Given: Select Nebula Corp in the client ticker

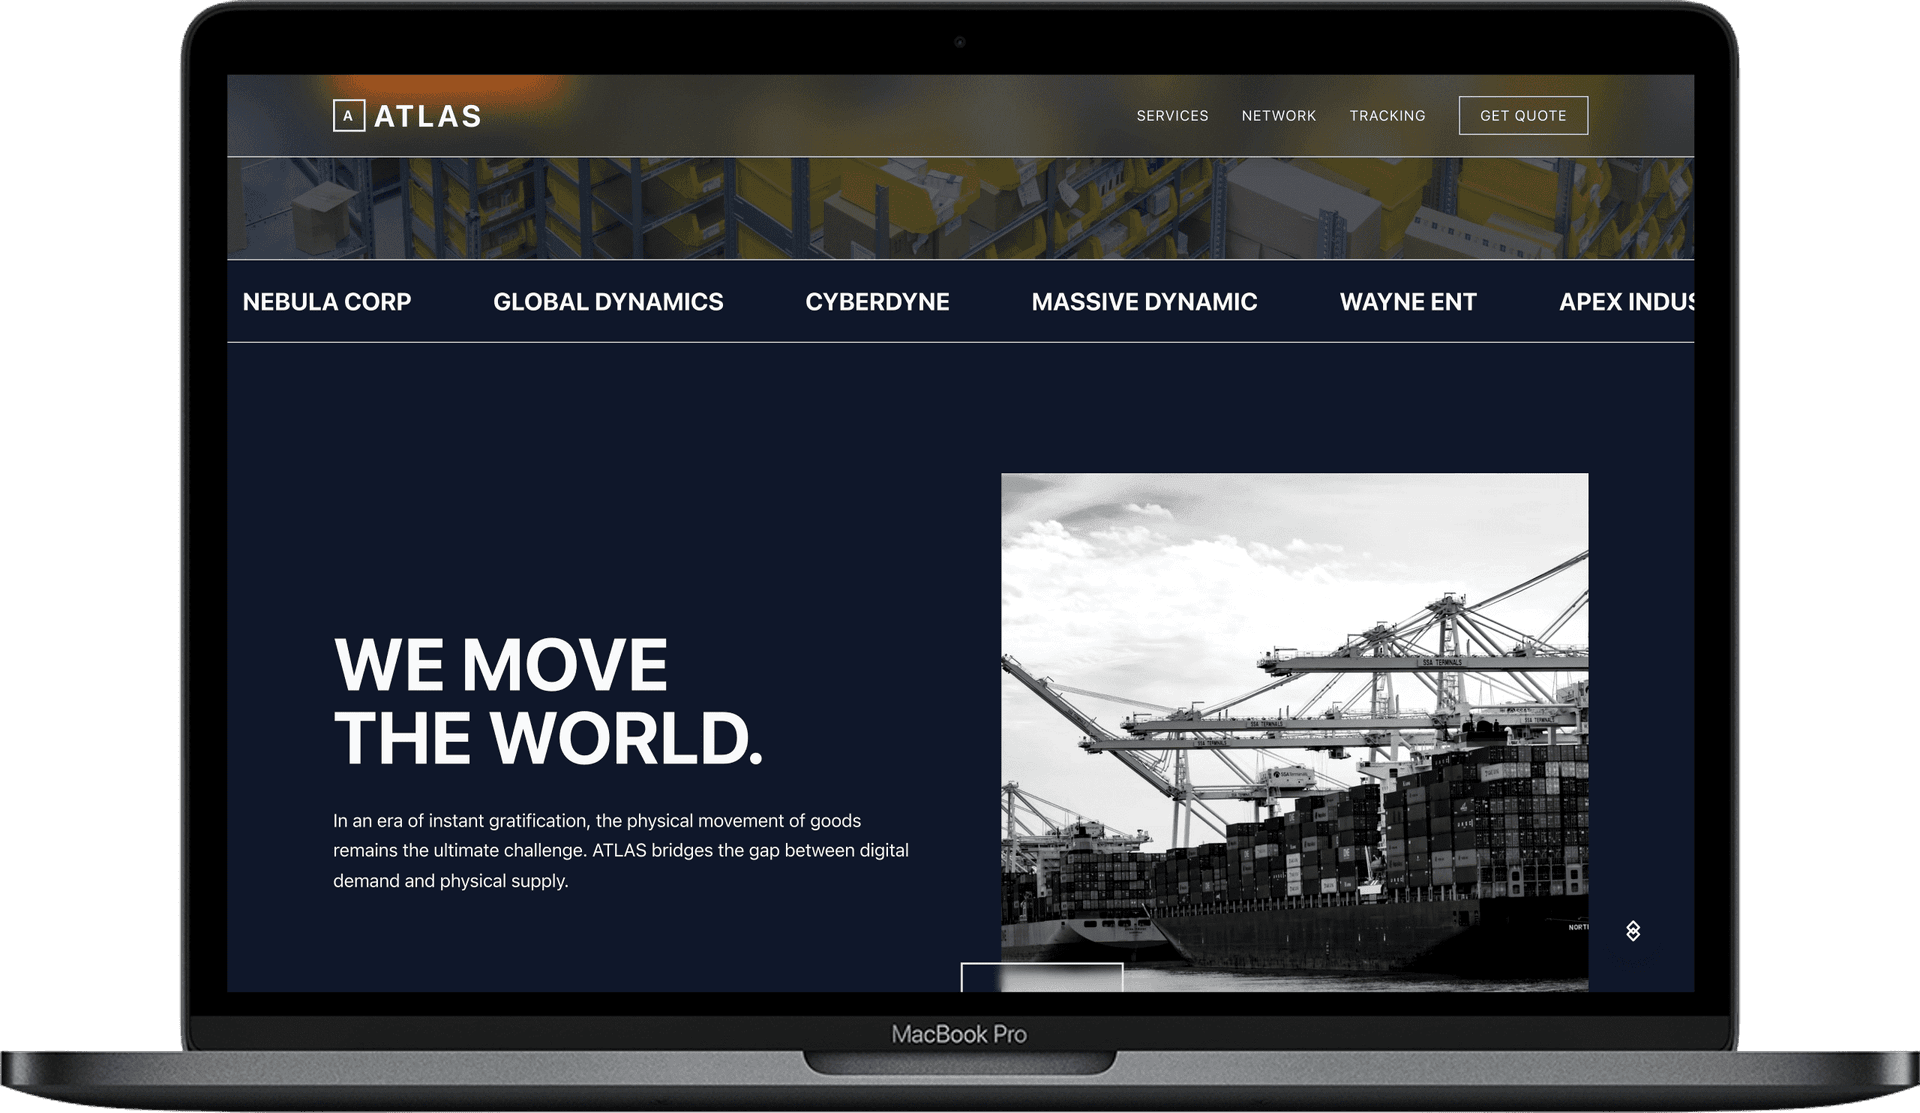Looking at the screenshot, I should pos(327,302).
